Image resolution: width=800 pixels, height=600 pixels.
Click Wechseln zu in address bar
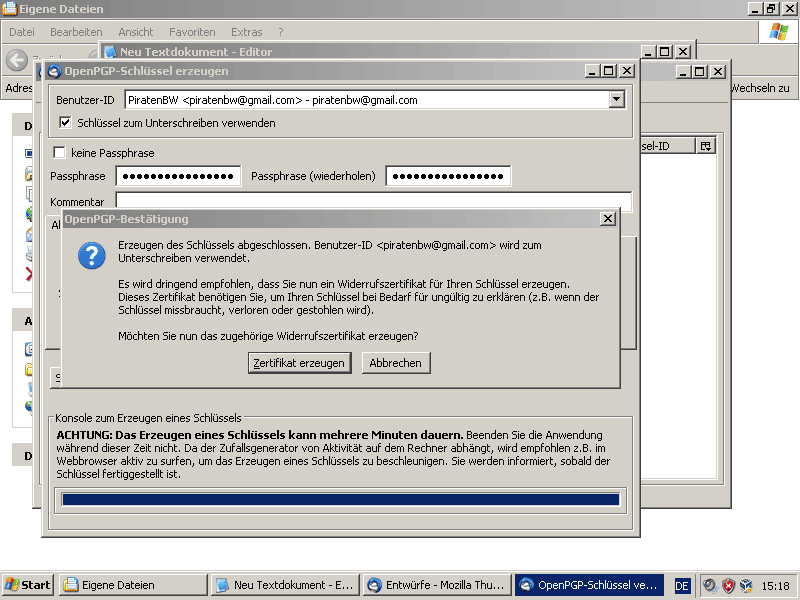760,88
